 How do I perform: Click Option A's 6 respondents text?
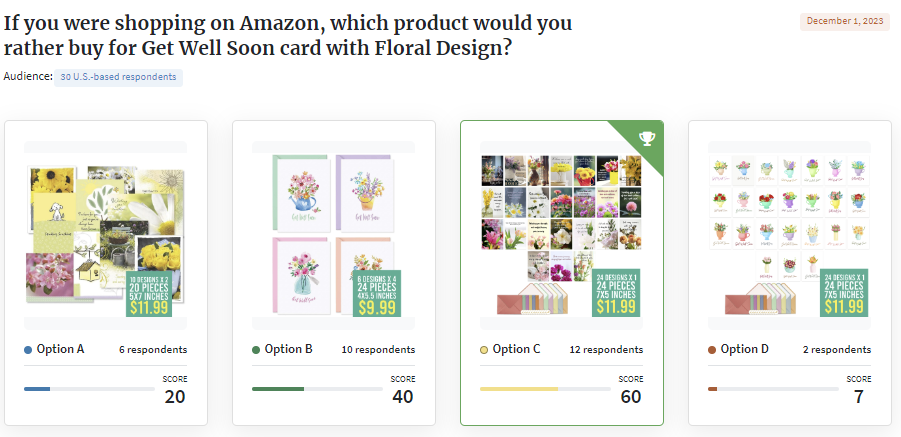click(x=153, y=350)
